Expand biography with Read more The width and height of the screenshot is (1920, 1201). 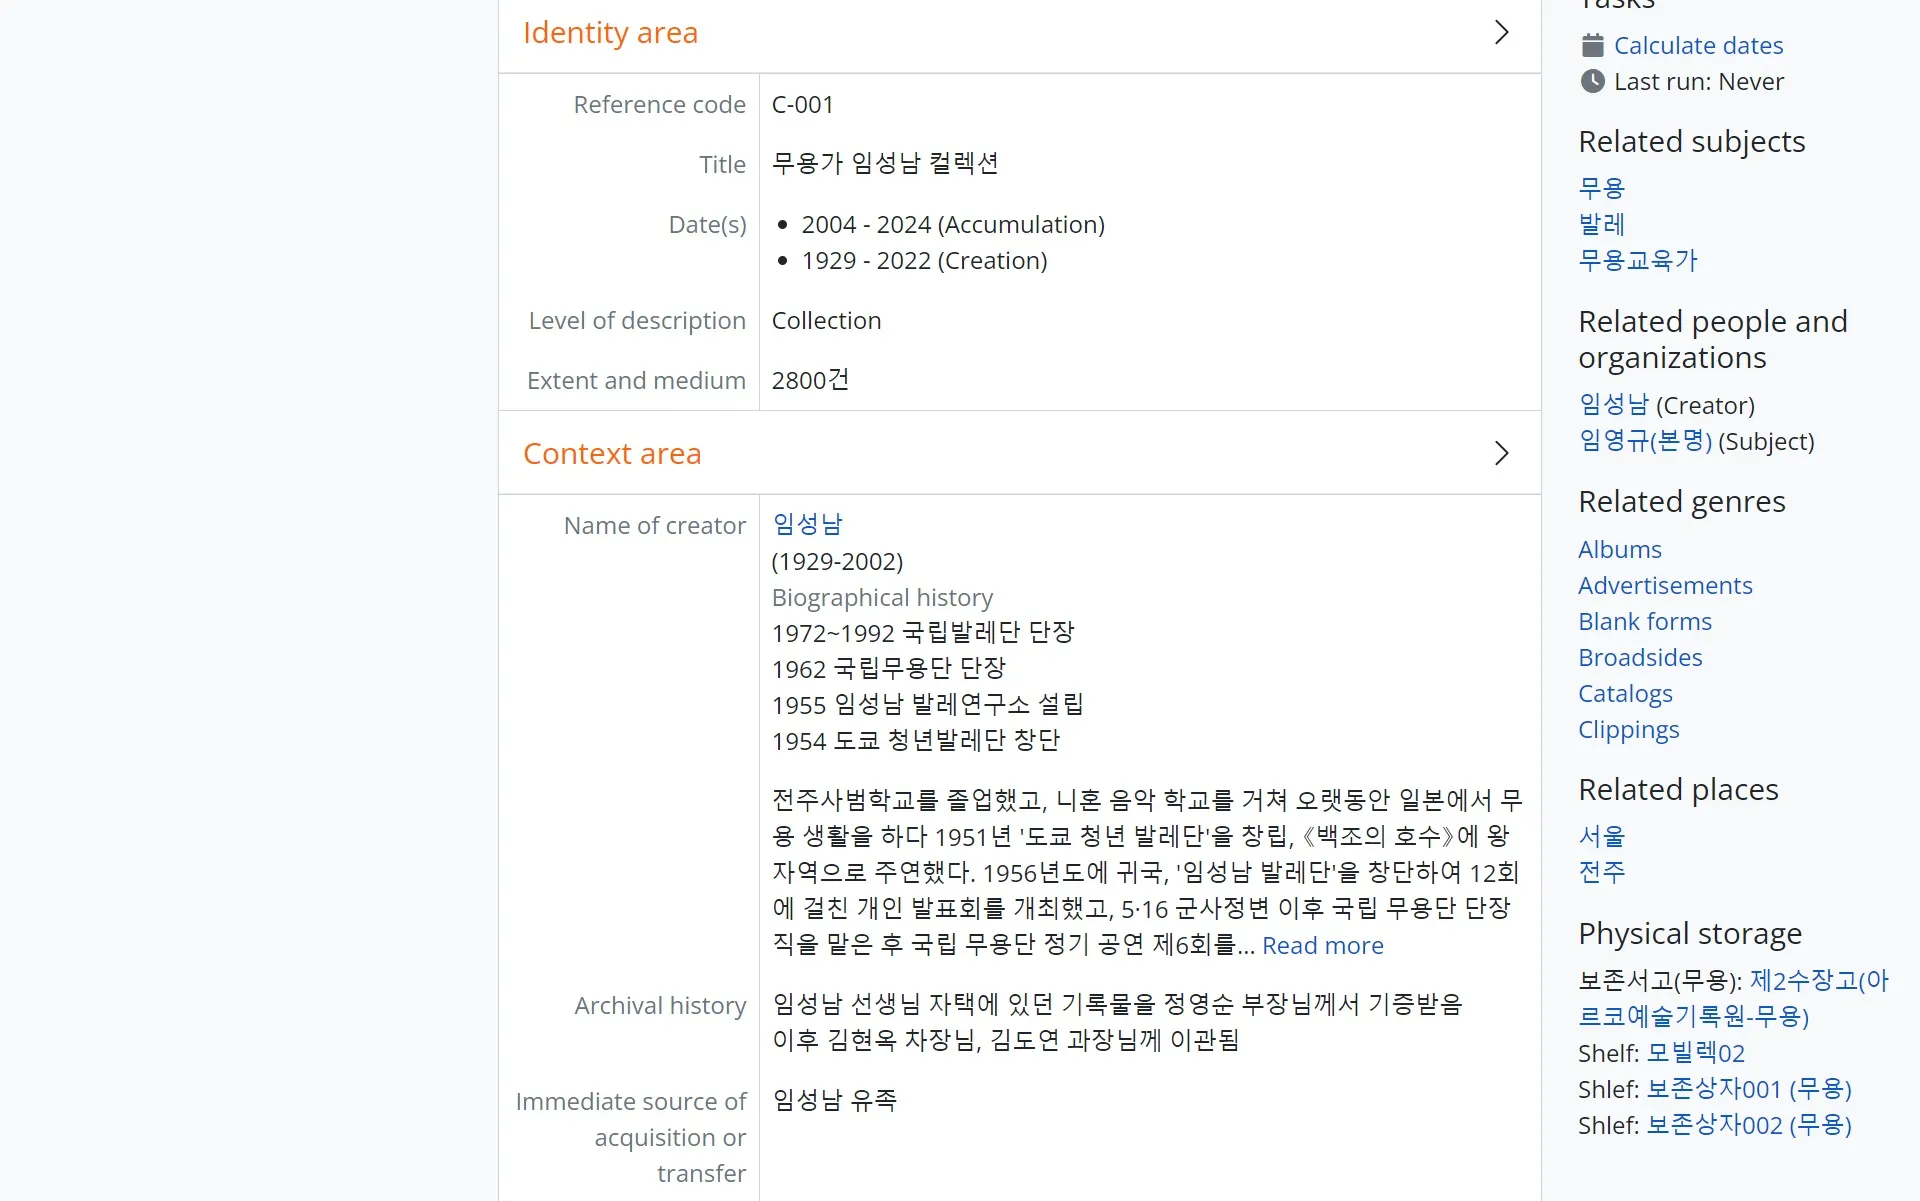click(1322, 945)
